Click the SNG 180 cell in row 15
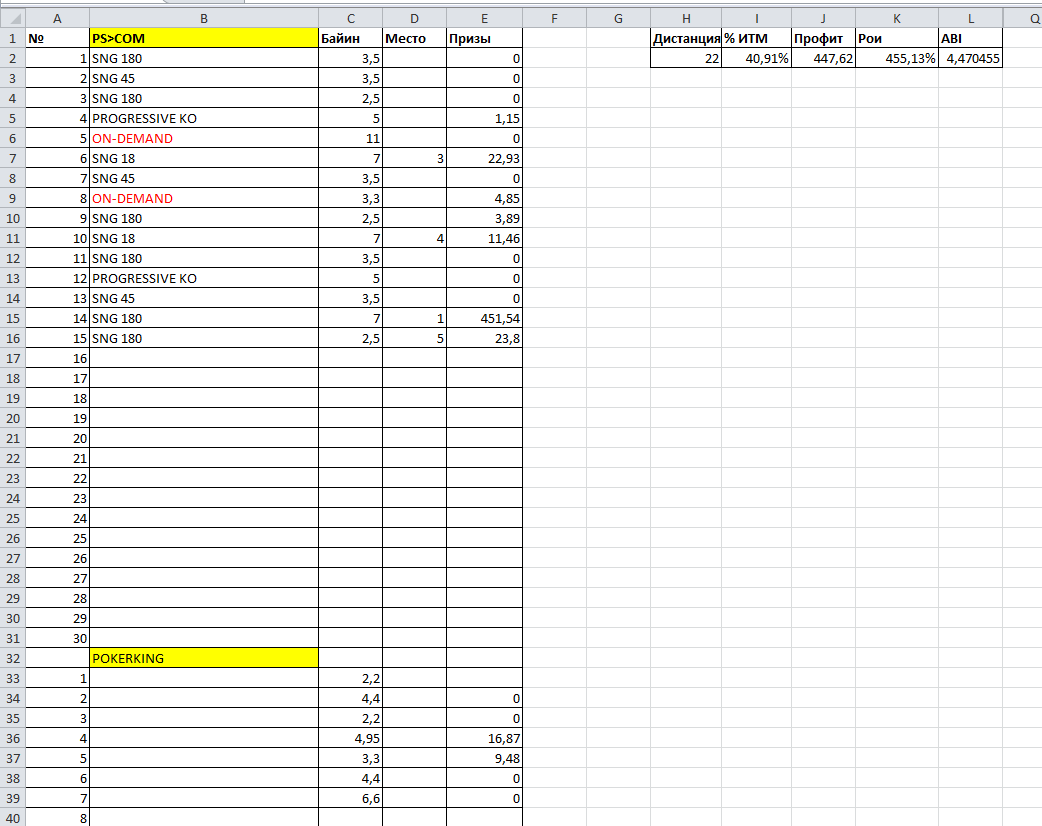The height and width of the screenshot is (826, 1042). tap(204, 318)
